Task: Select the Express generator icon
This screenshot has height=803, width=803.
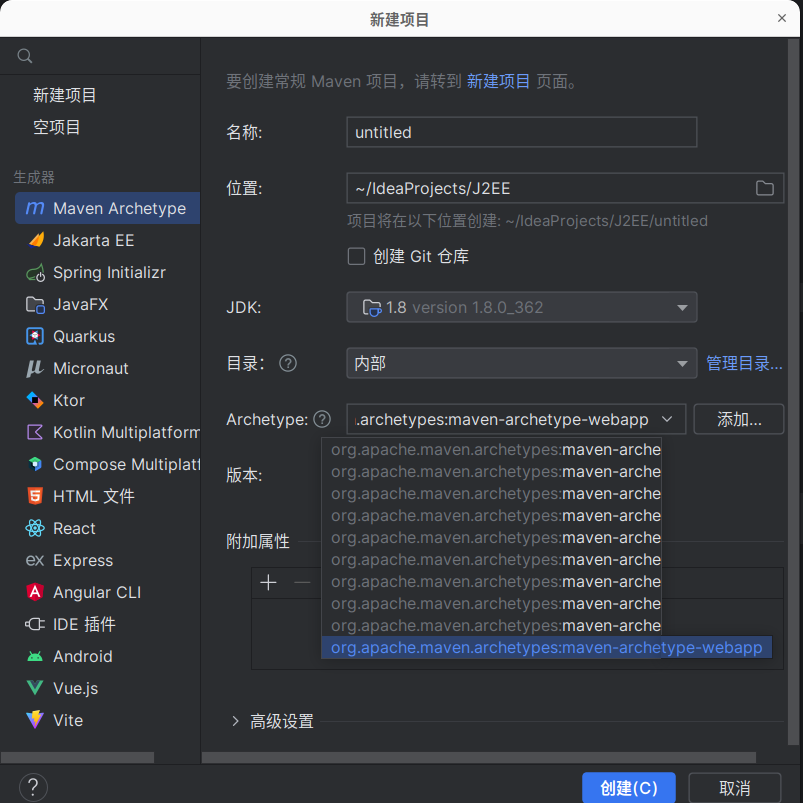Action: (35, 560)
